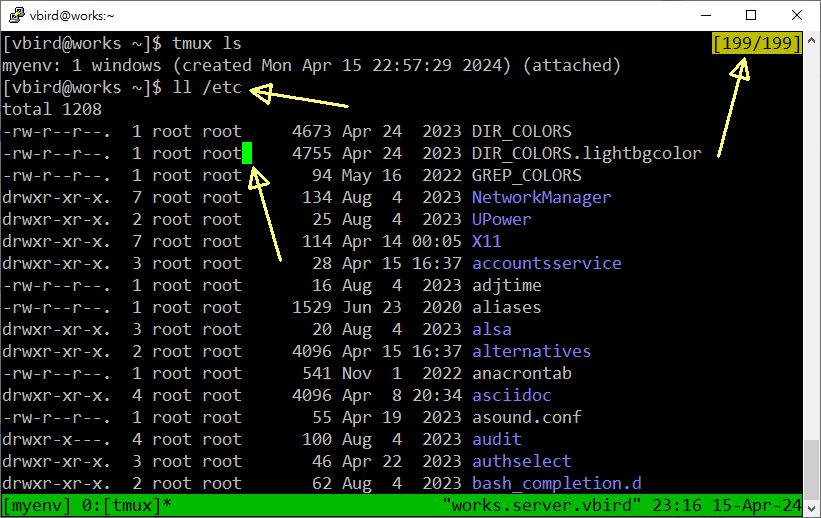Screen dimensions: 821x518
Task: Close the vbird@works terminal window
Action: point(796,15)
